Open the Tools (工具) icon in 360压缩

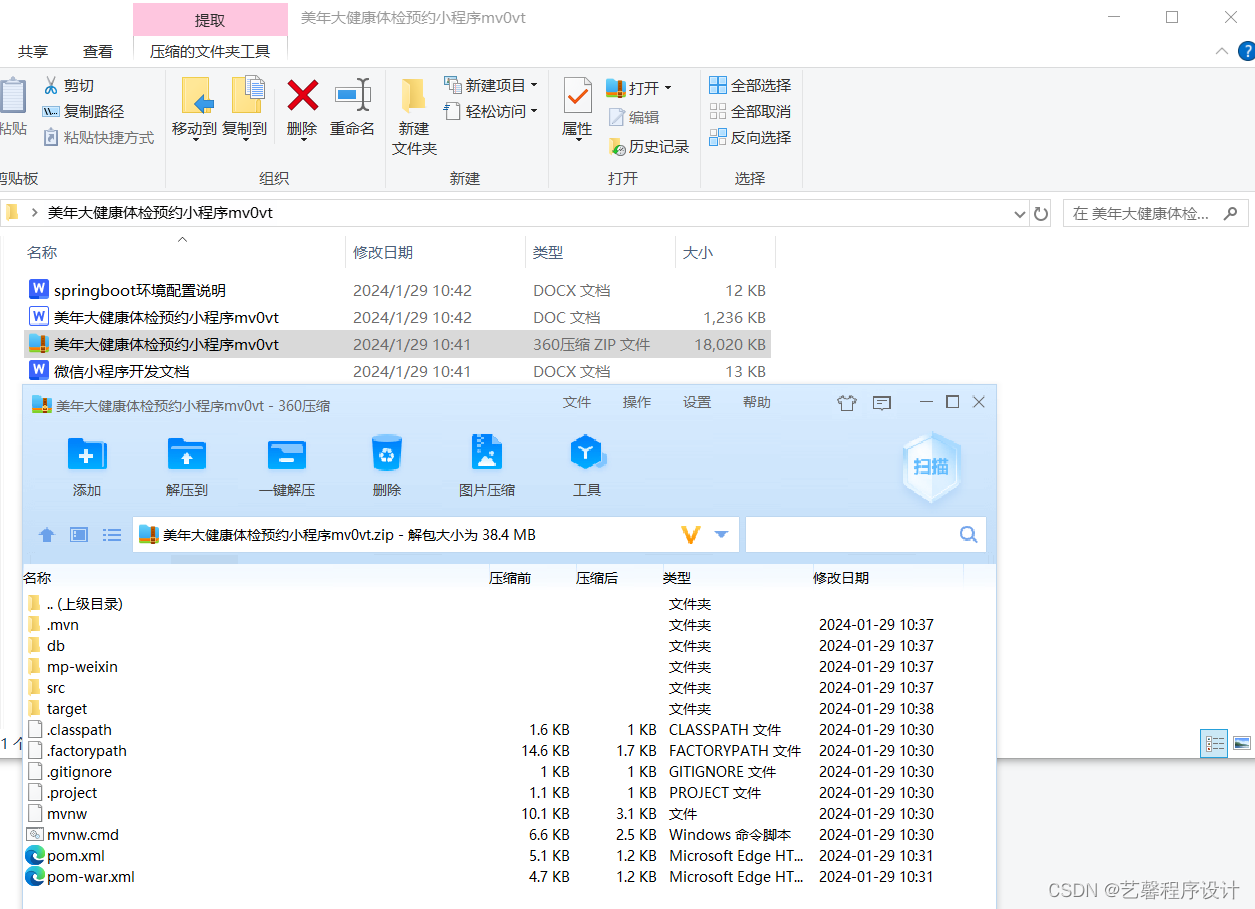(587, 453)
